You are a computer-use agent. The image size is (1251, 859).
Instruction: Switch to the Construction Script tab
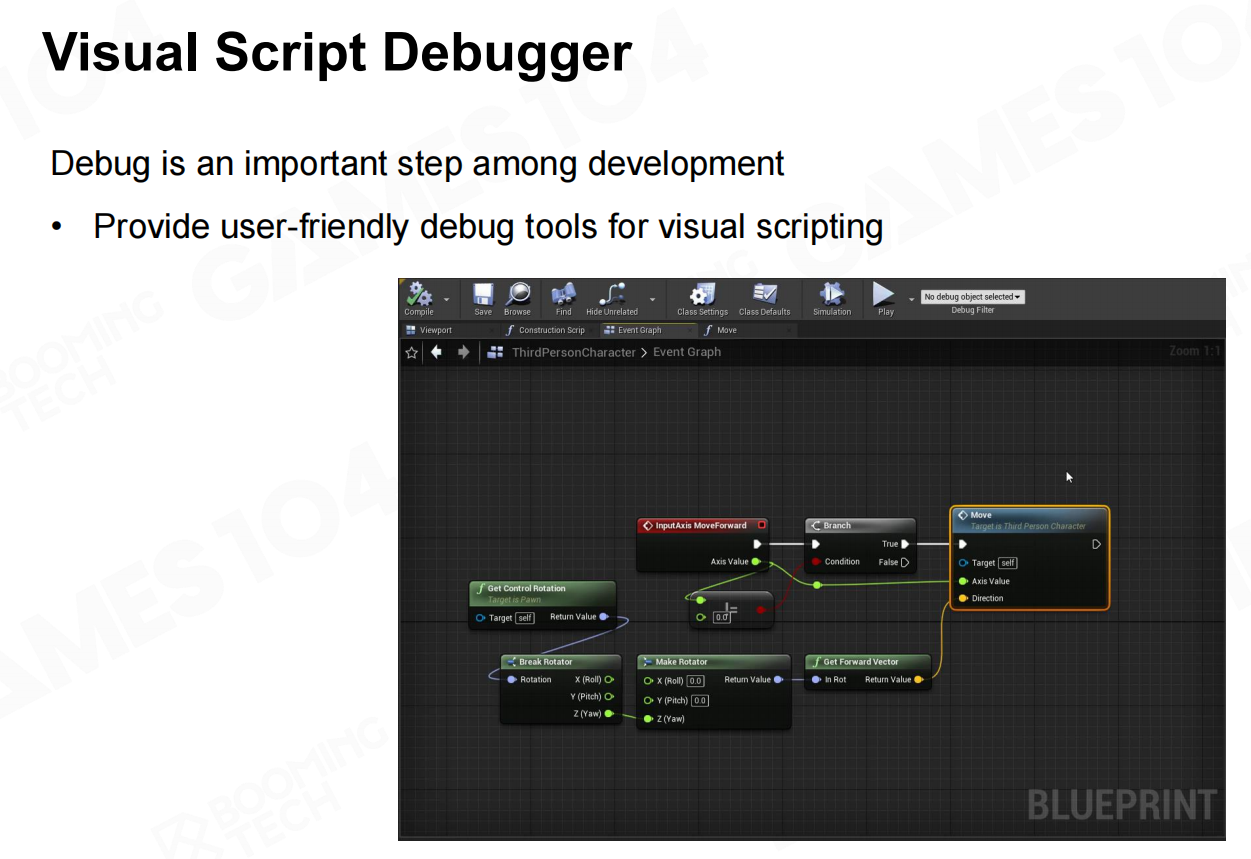[x=550, y=330]
